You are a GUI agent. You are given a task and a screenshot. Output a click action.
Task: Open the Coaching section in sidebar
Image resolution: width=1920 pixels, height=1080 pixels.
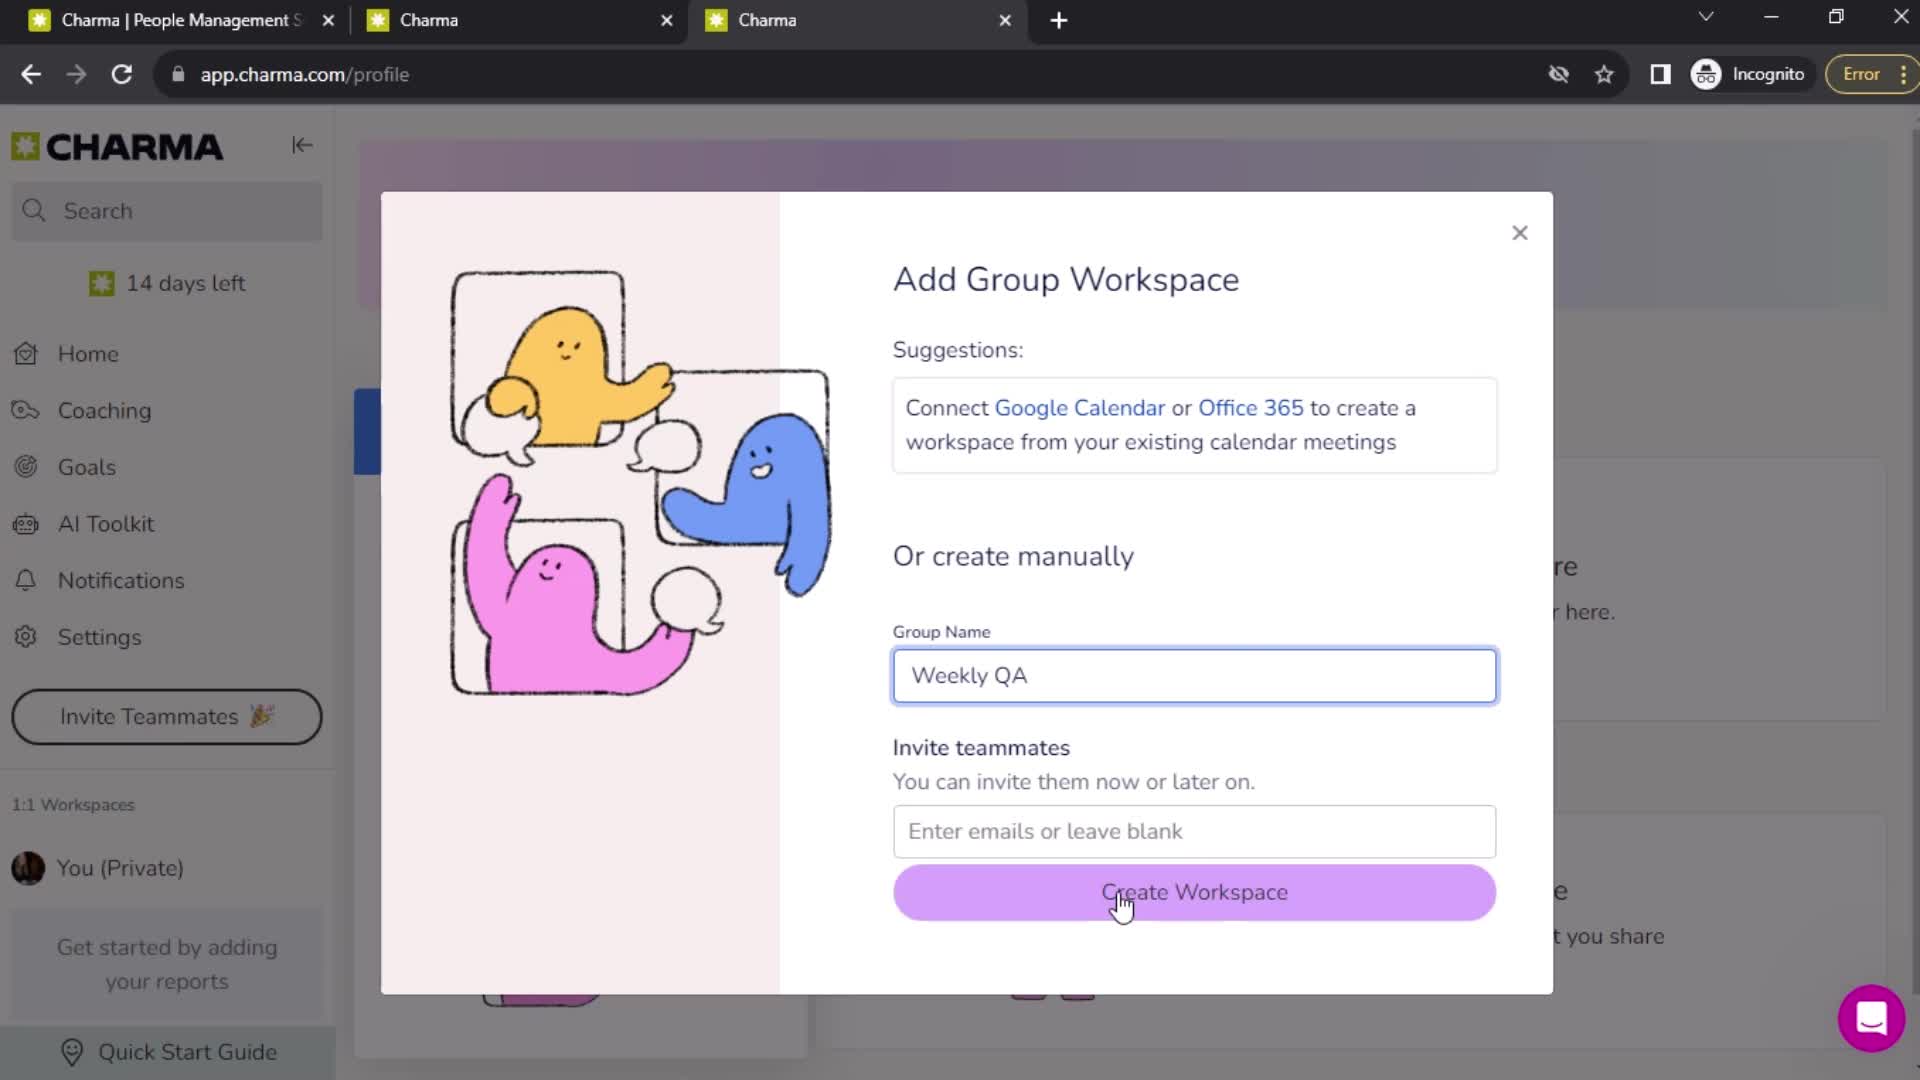(x=104, y=410)
